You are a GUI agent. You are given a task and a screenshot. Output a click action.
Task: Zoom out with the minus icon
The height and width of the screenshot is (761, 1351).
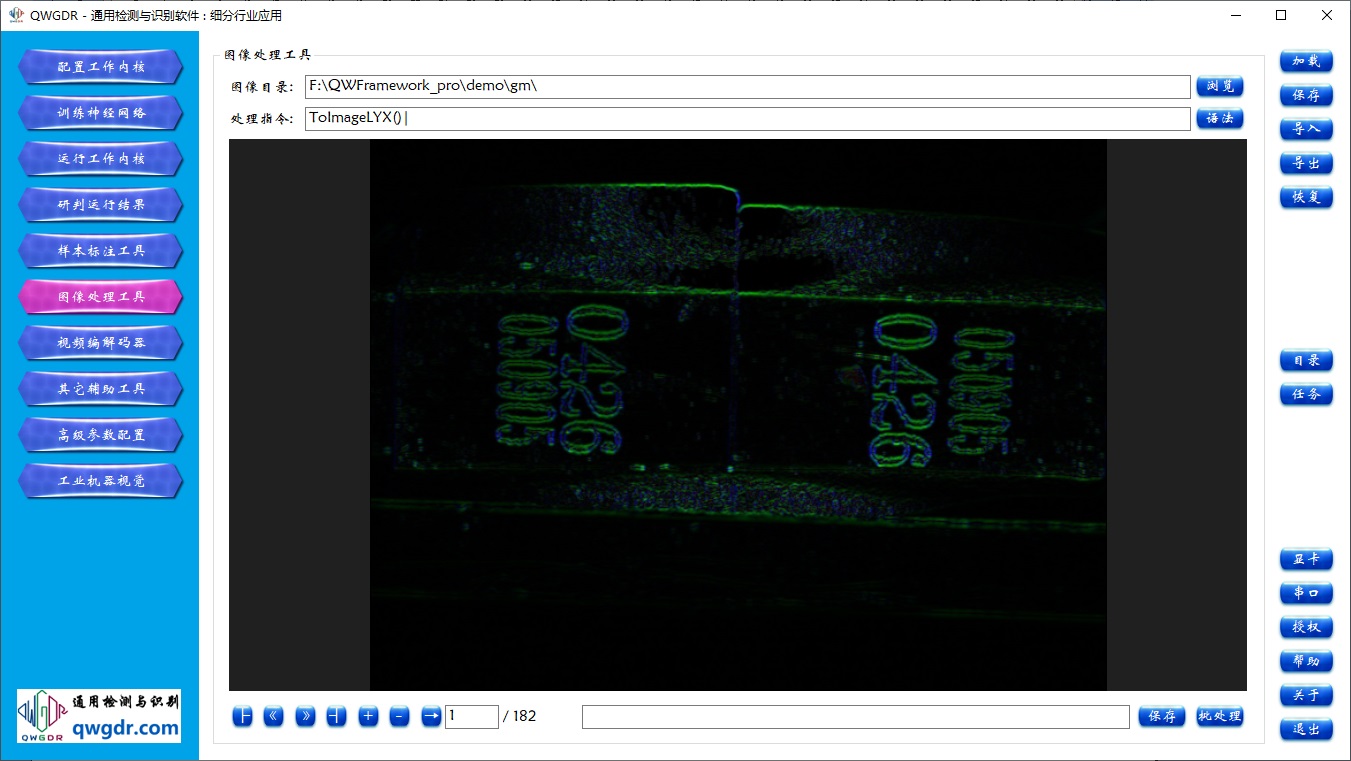click(x=399, y=716)
